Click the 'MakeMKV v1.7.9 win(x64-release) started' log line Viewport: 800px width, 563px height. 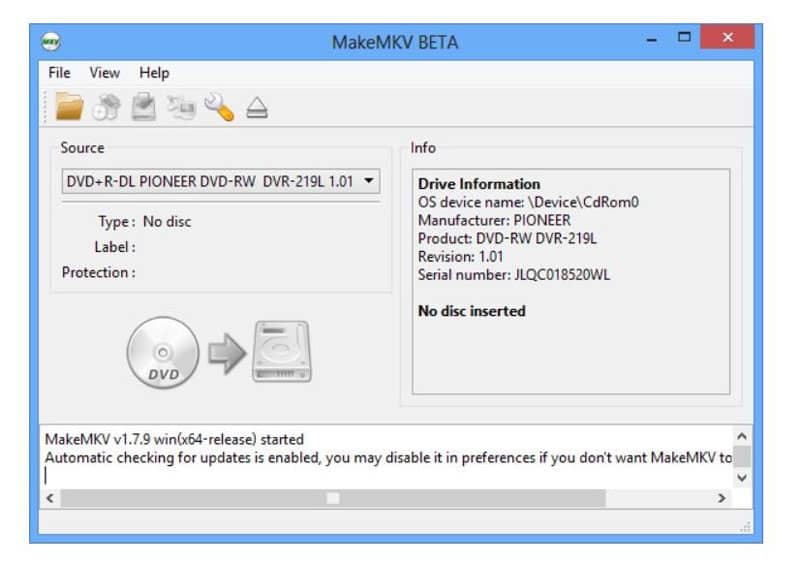pyautogui.click(x=174, y=439)
